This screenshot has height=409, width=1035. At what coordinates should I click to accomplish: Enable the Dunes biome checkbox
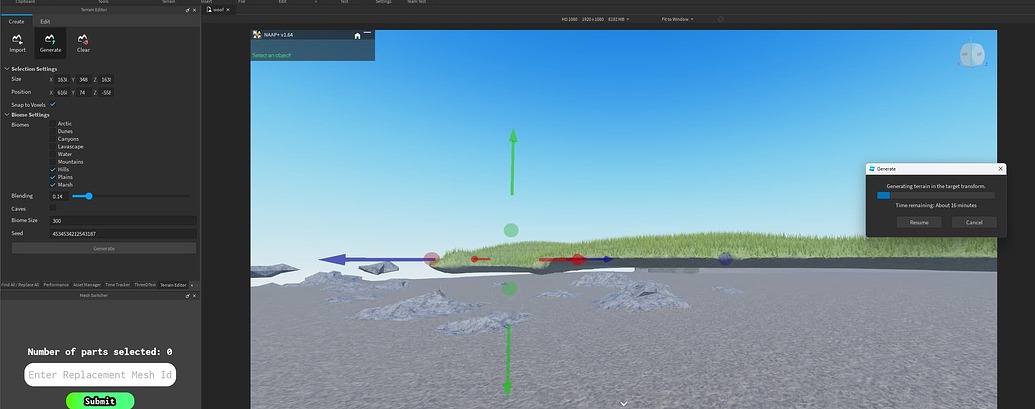53,131
